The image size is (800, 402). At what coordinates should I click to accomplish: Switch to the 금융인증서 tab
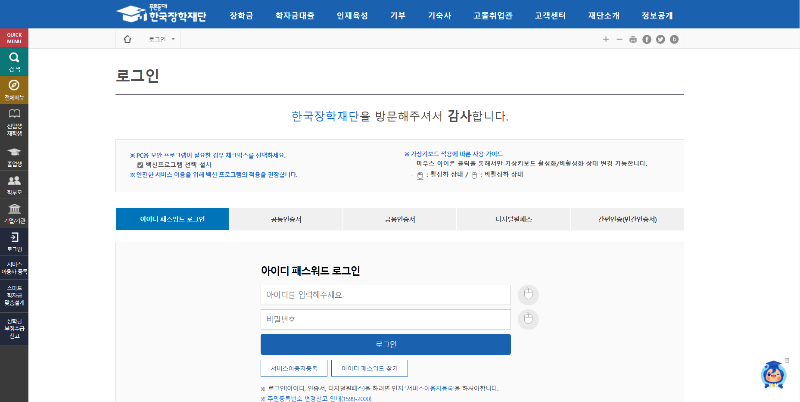click(x=400, y=219)
